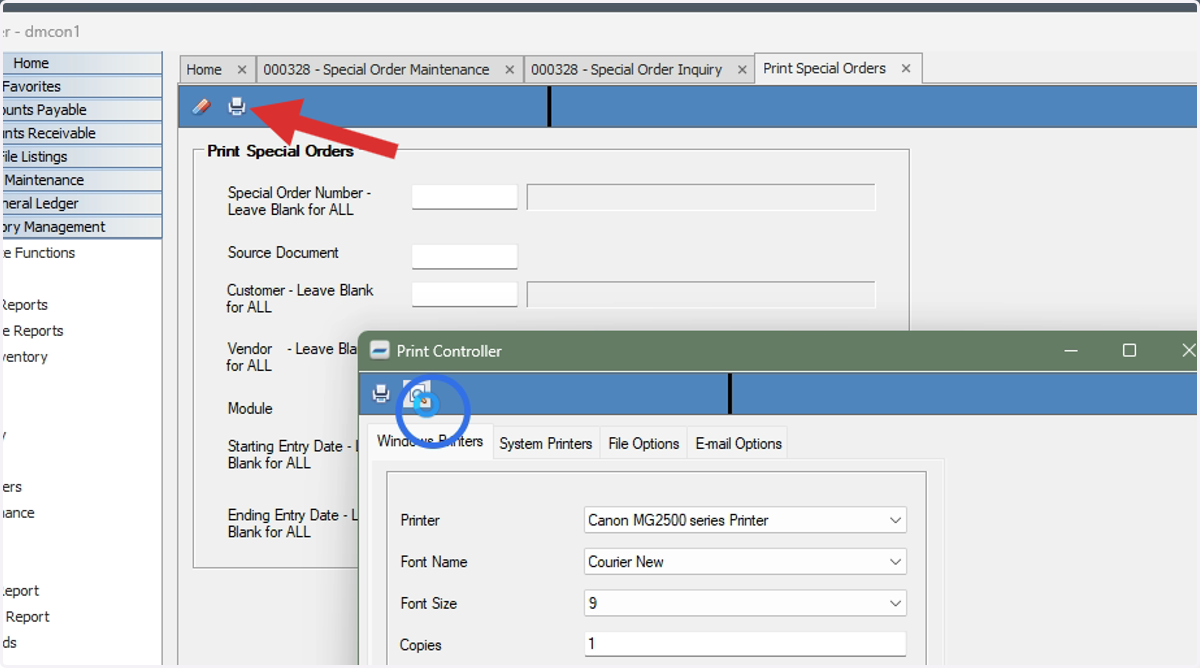Open the Inventory Management sidebar section

tap(81, 227)
